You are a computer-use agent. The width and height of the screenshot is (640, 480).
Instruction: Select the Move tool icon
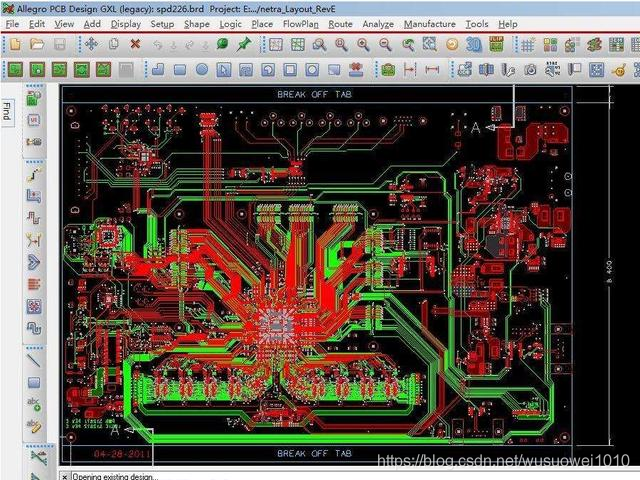click(91, 45)
